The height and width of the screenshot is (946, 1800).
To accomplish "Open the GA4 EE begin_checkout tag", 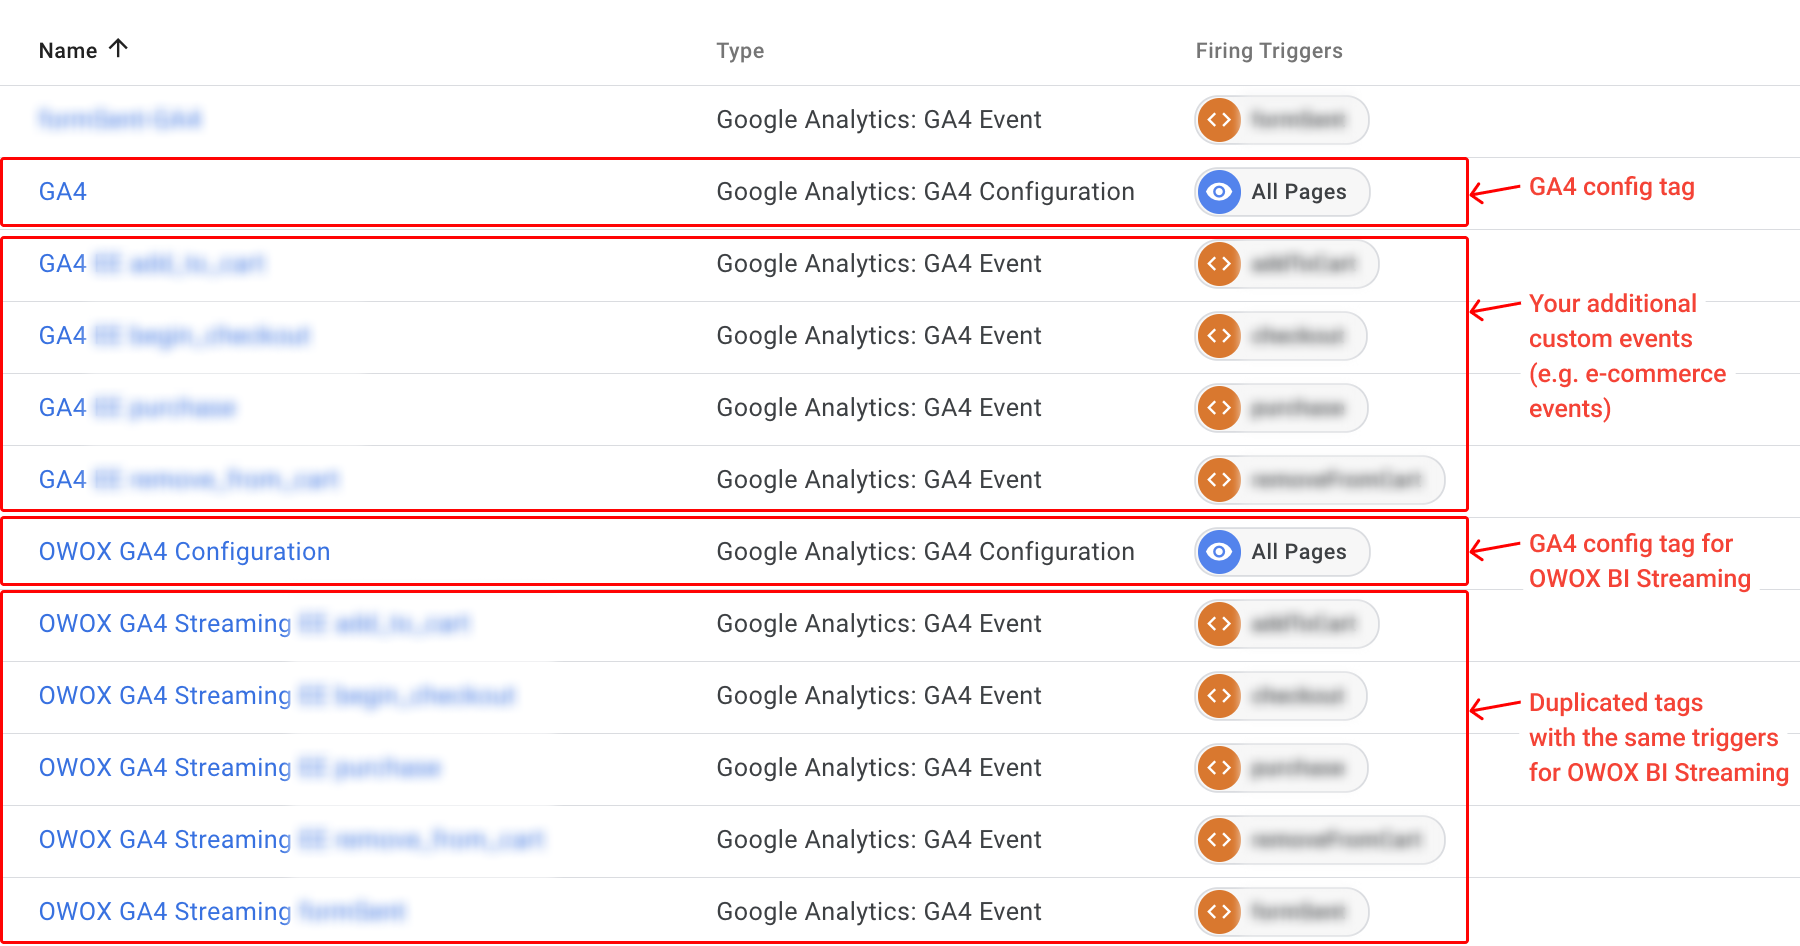I will (x=175, y=336).
